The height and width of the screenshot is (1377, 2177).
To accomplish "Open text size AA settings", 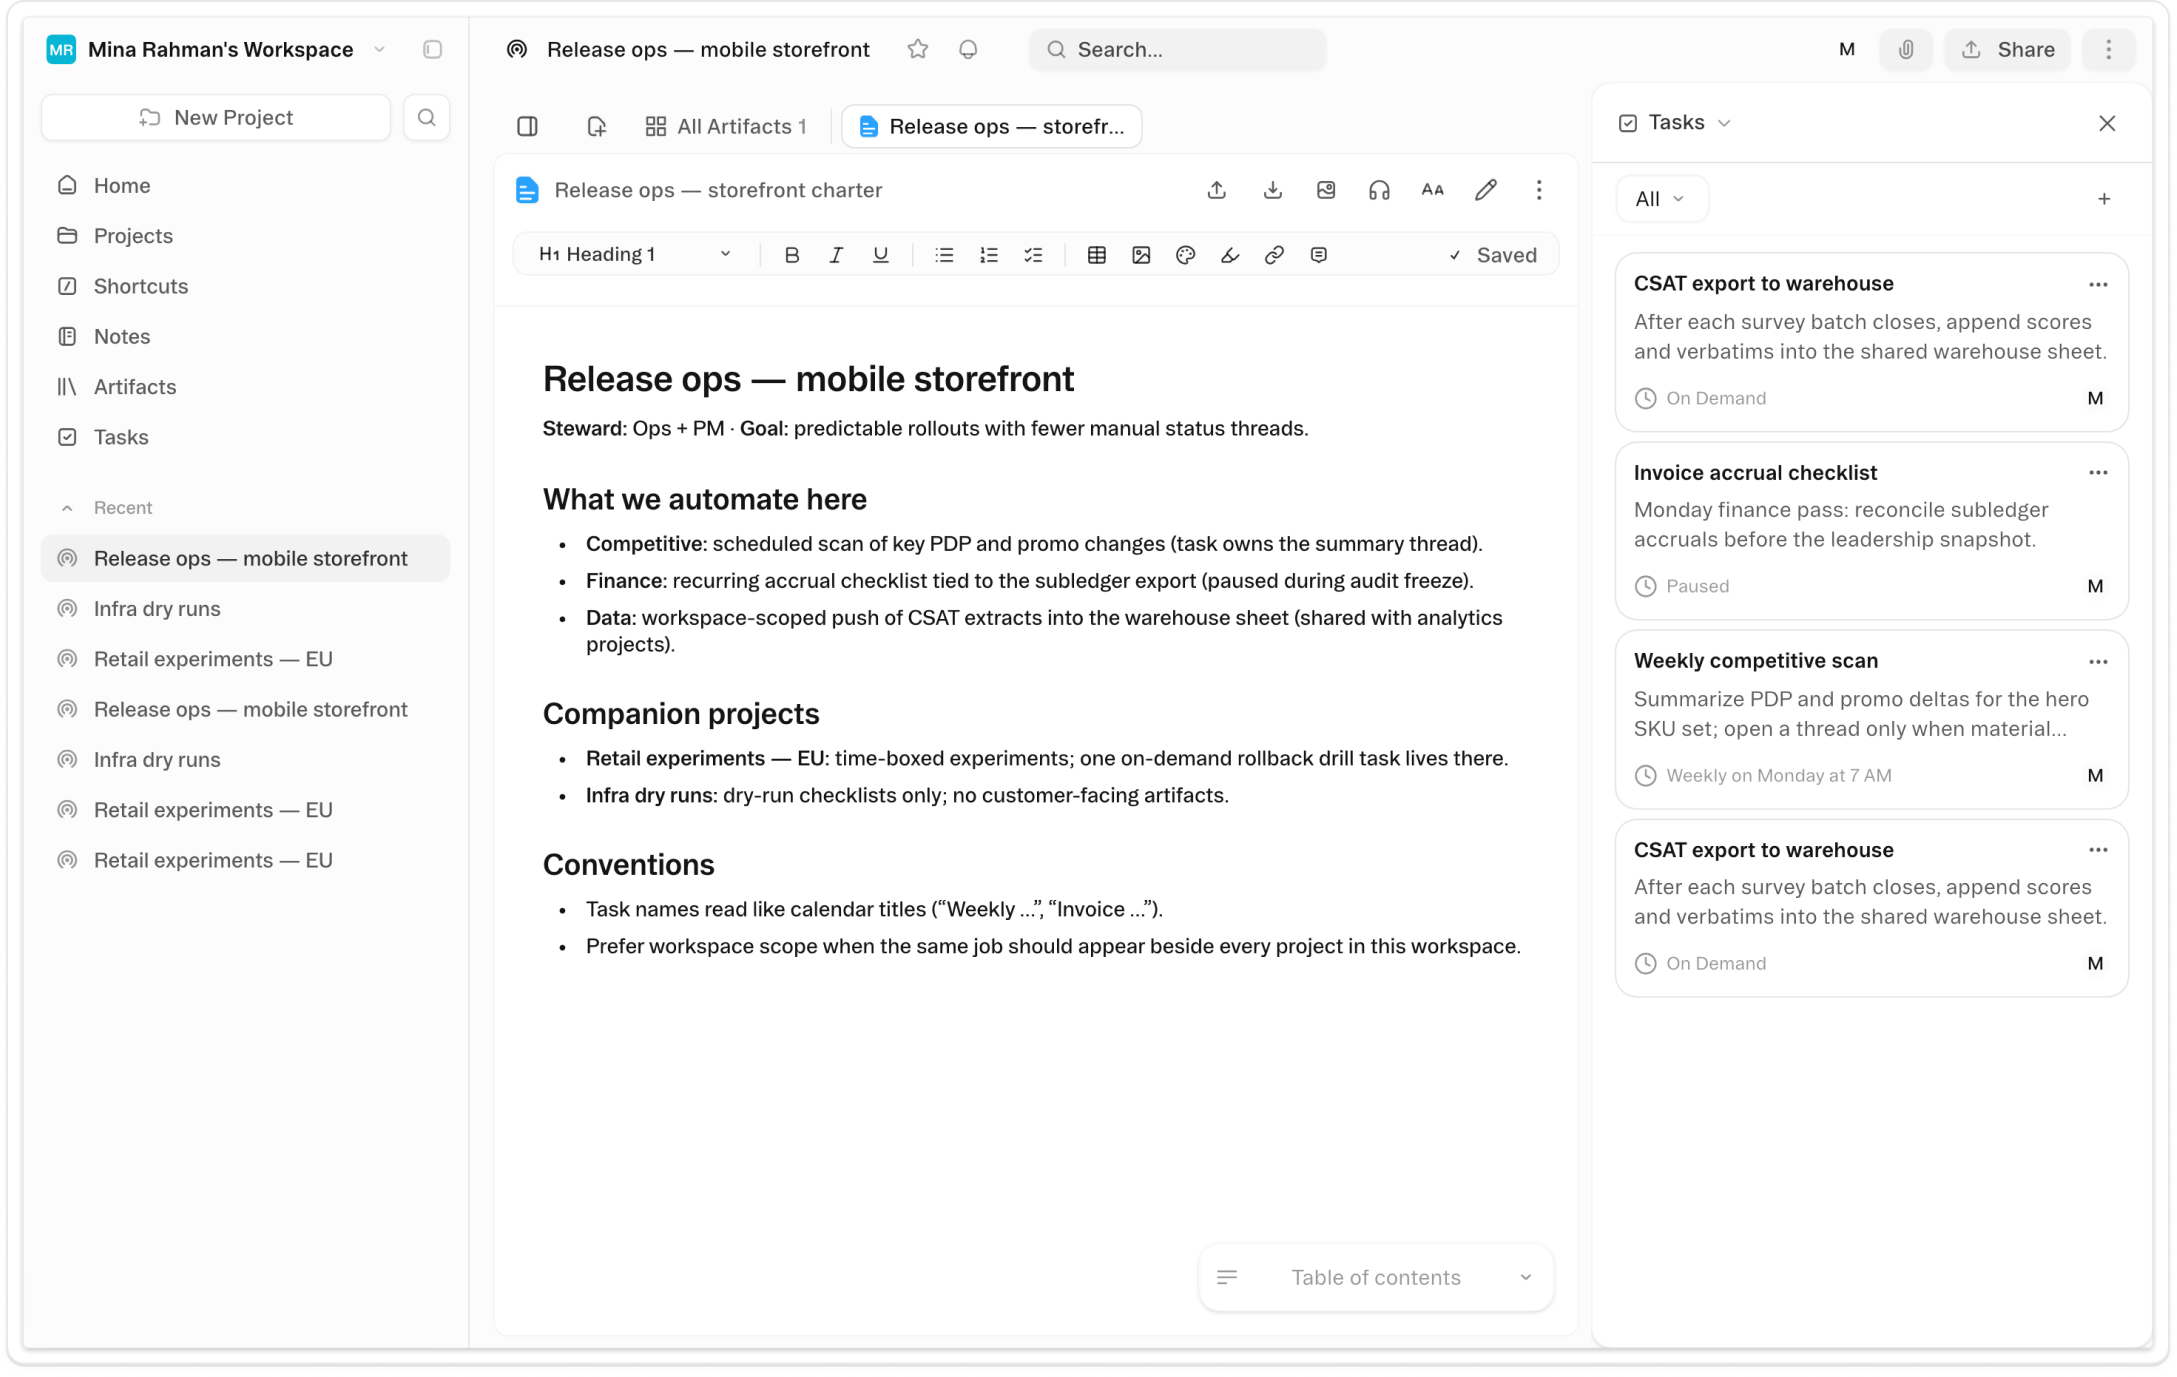I will coord(1432,190).
